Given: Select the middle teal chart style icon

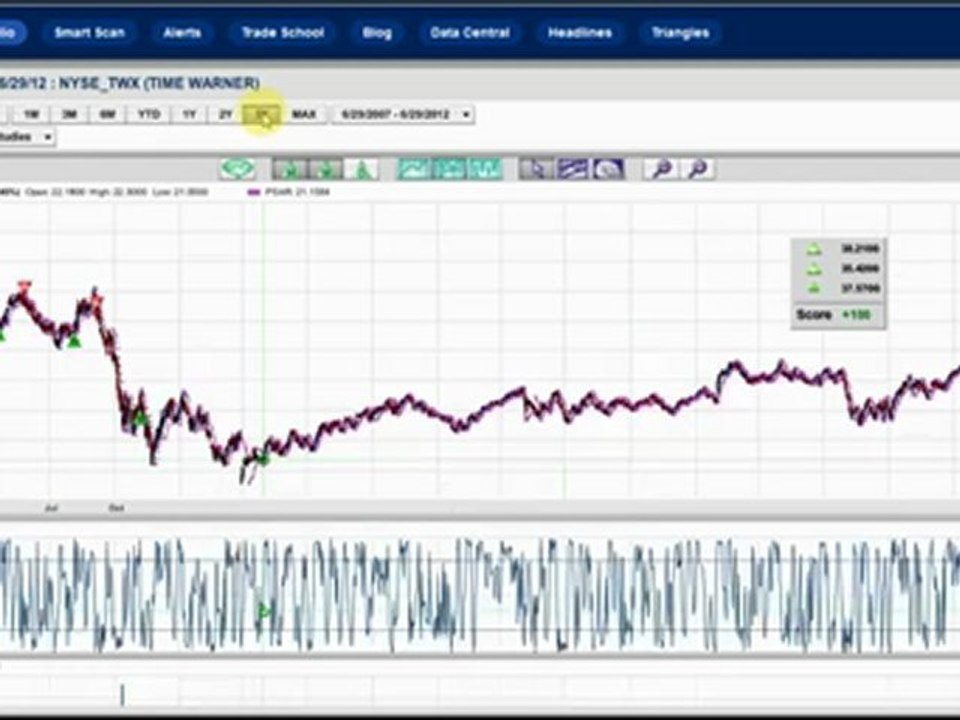Looking at the screenshot, I should coord(449,169).
